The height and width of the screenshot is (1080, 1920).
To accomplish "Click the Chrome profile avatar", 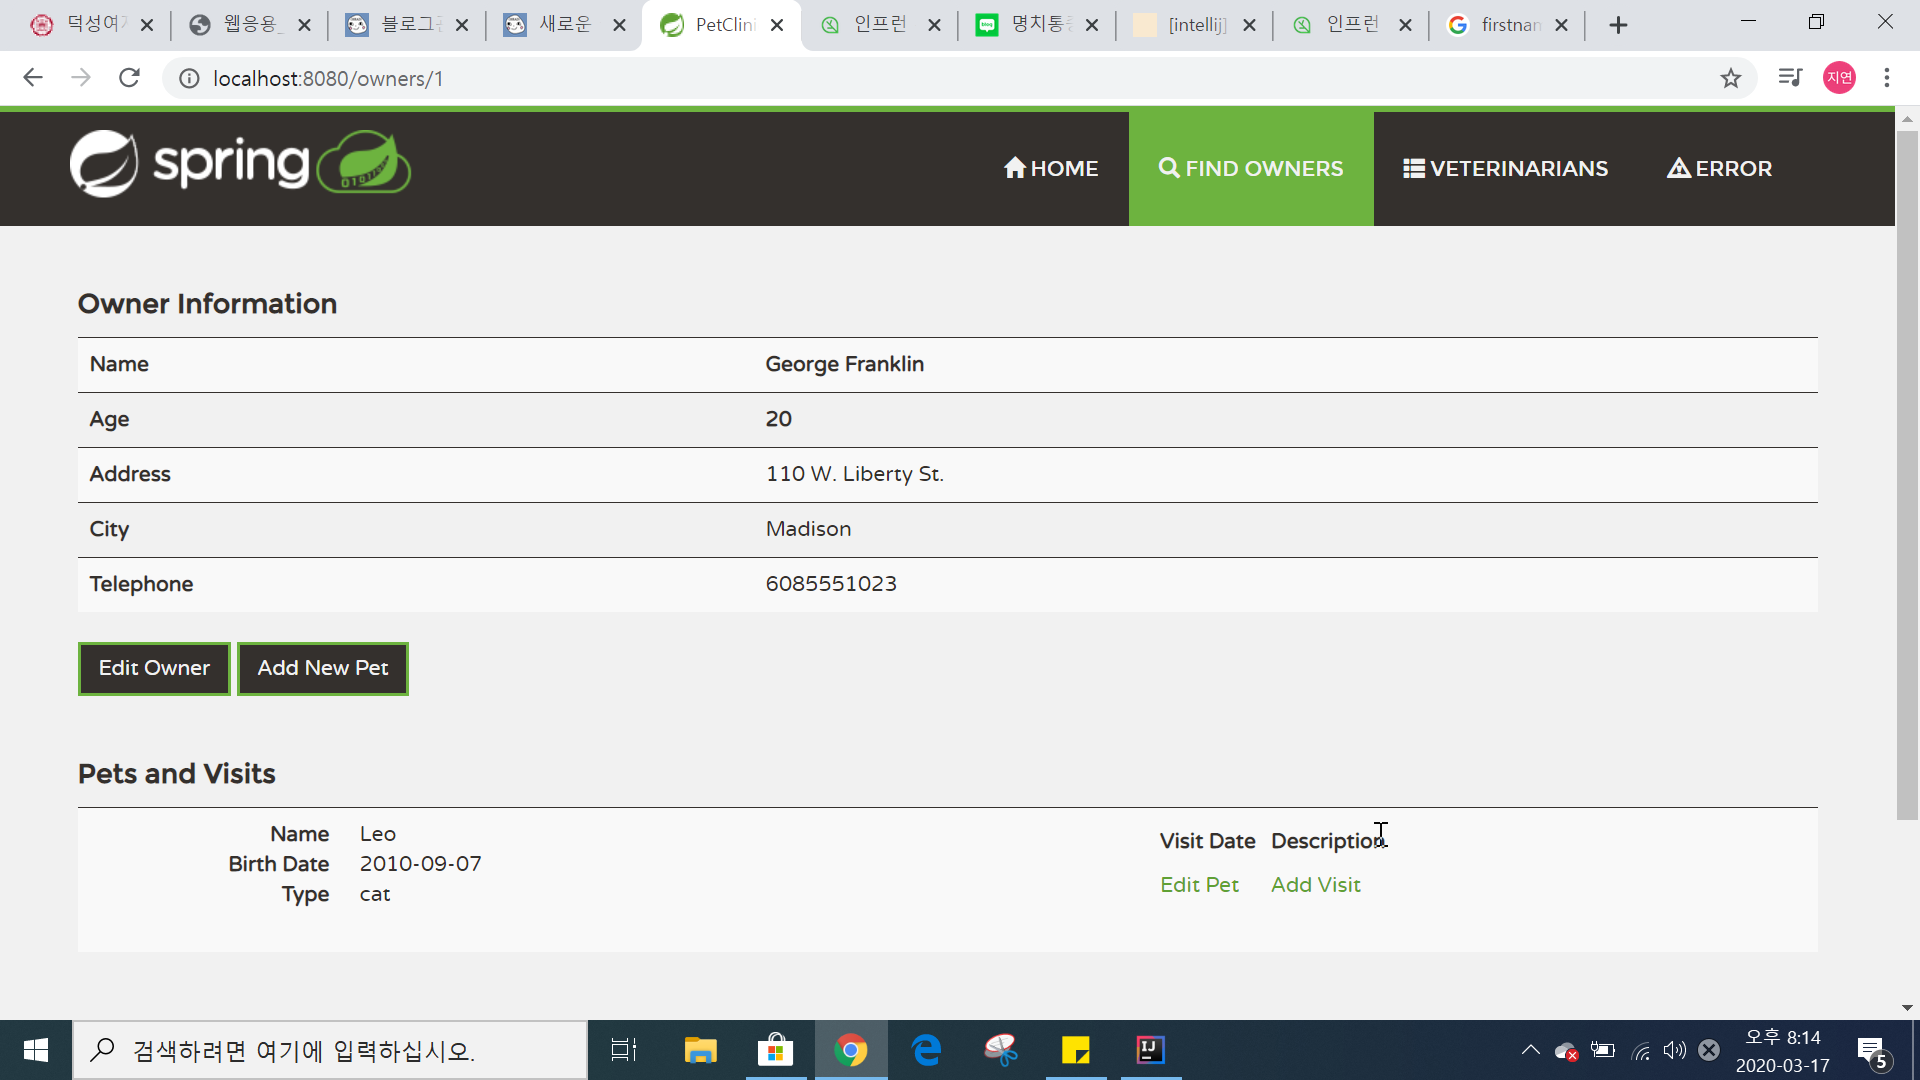I will [1839, 78].
